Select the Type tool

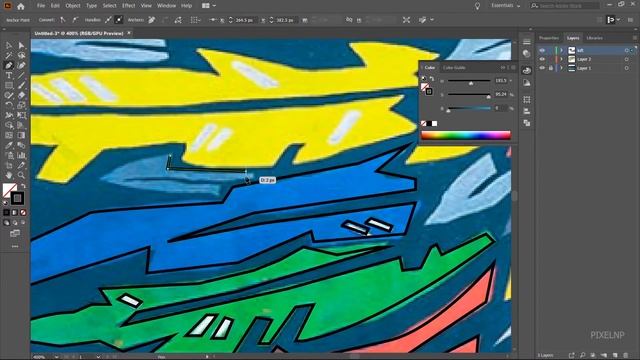(x=9, y=76)
